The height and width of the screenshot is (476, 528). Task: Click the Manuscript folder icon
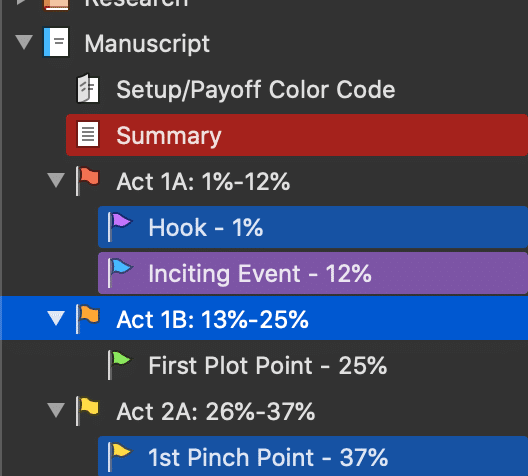pos(56,42)
